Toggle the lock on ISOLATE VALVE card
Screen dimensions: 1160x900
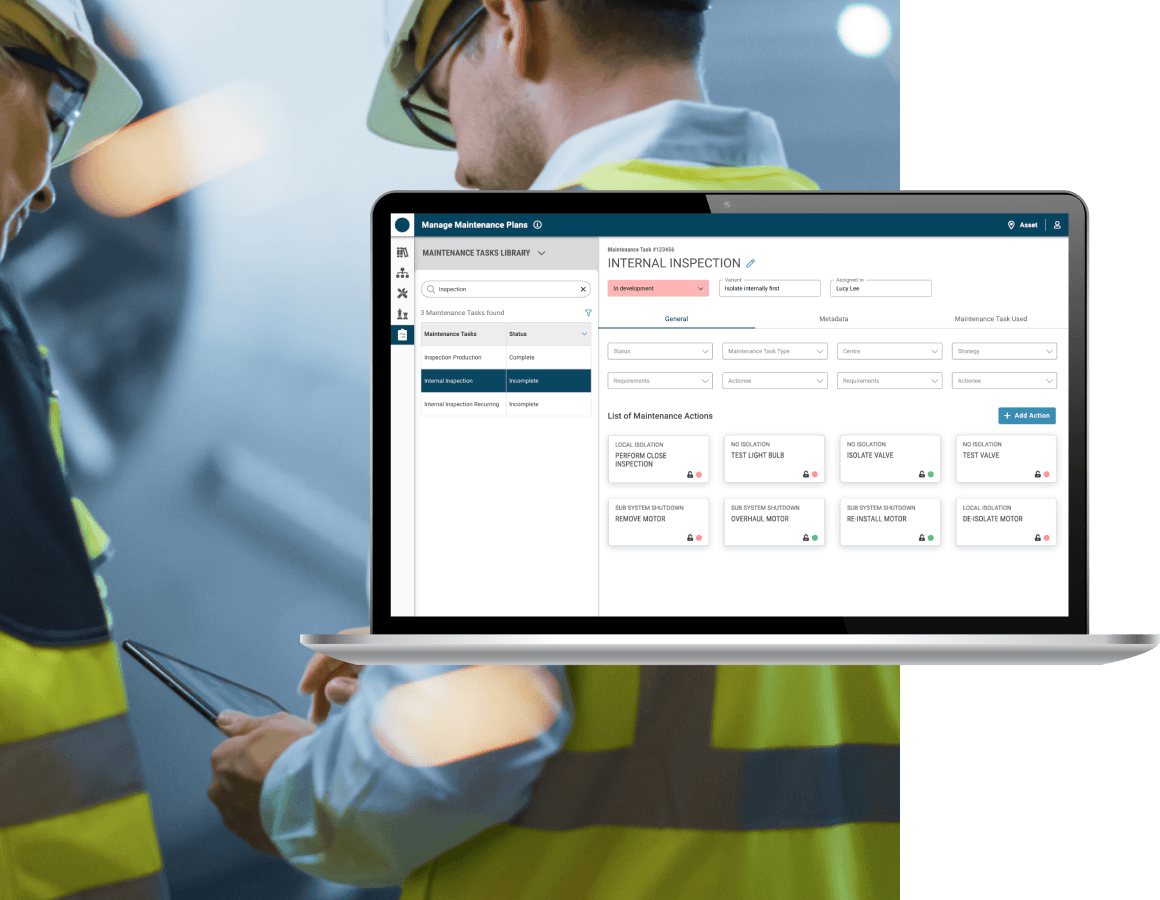922,474
